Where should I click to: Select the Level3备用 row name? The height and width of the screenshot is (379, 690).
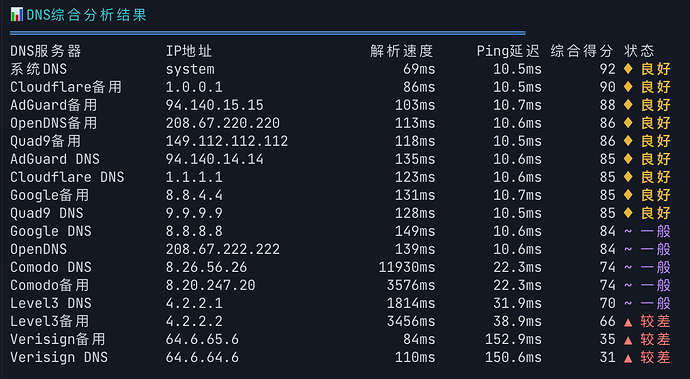click(x=50, y=322)
